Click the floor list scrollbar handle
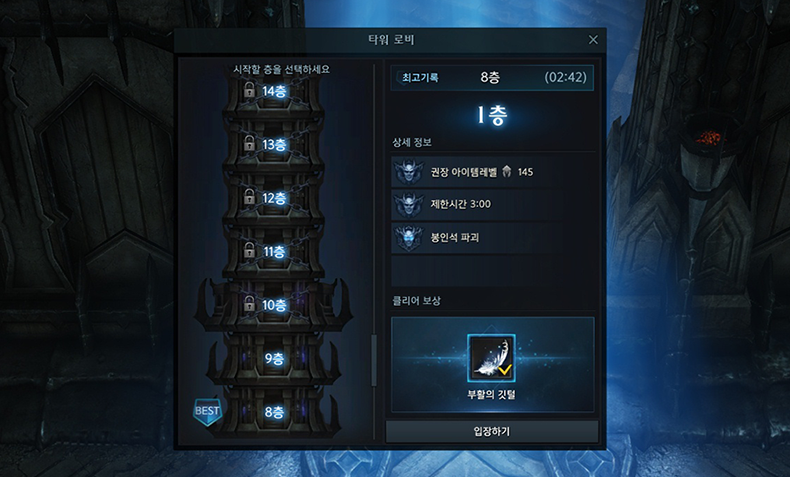This screenshot has width=790, height=477. click(x=374, y=361)
